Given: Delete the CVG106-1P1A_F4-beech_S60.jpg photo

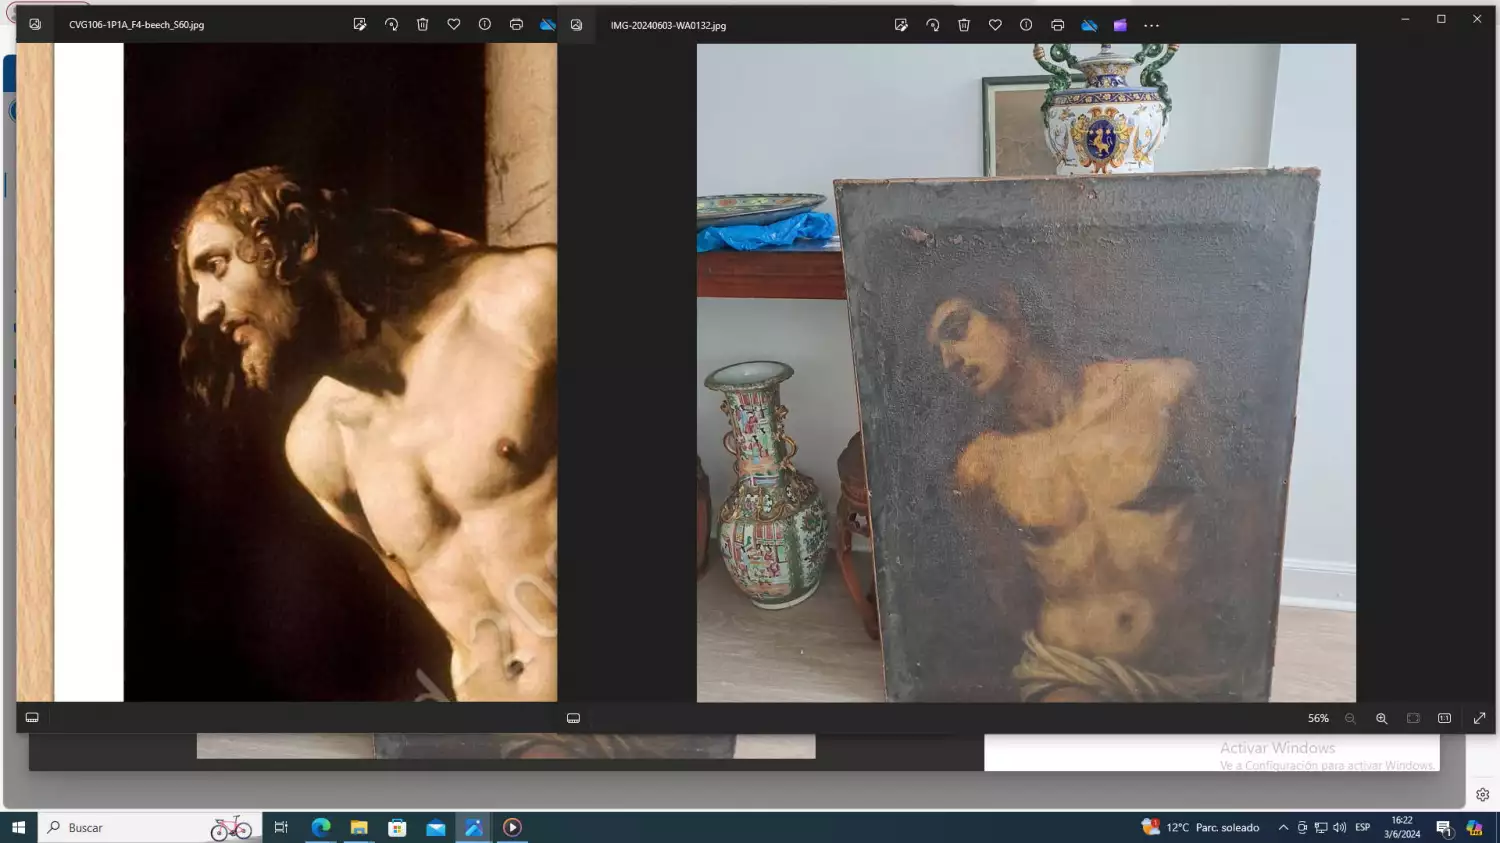Looking at the screenshot, I should pos(422,25).
